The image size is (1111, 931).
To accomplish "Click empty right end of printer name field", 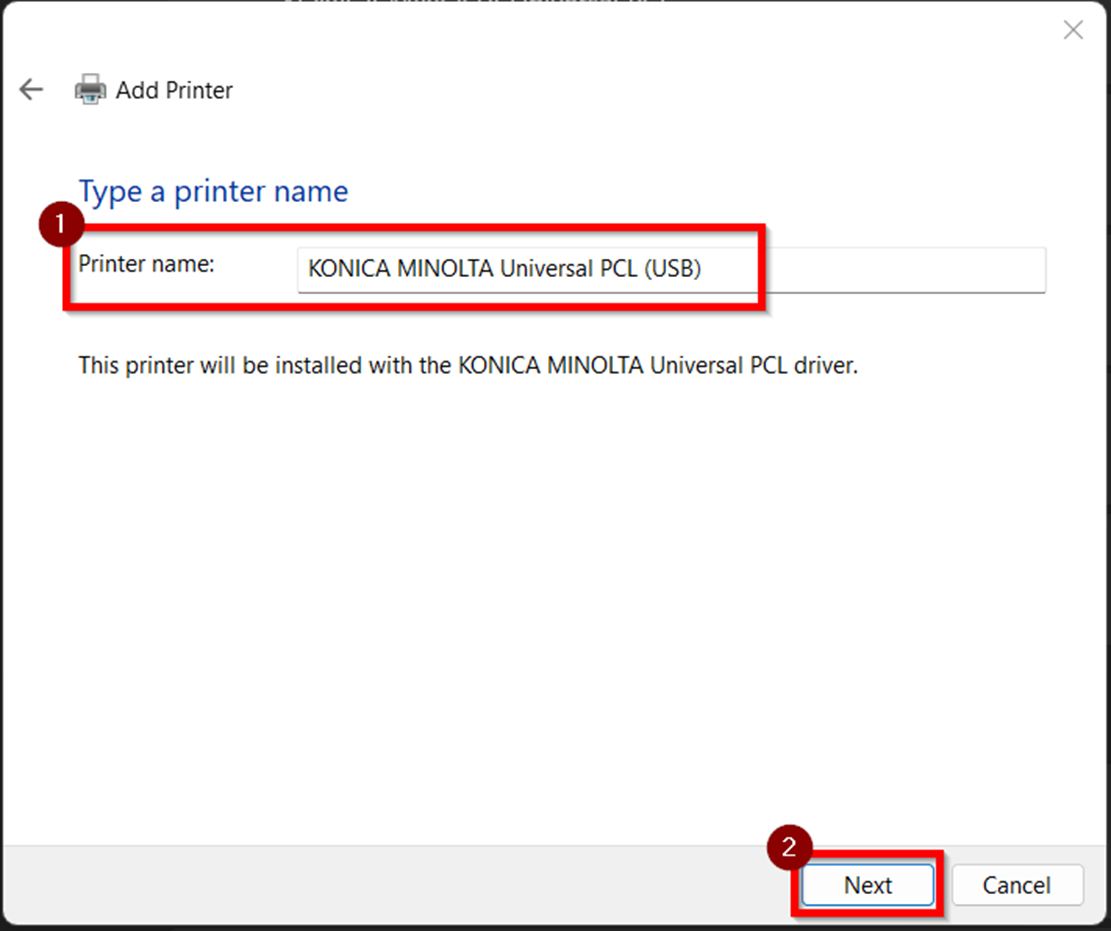I will 900,269.
